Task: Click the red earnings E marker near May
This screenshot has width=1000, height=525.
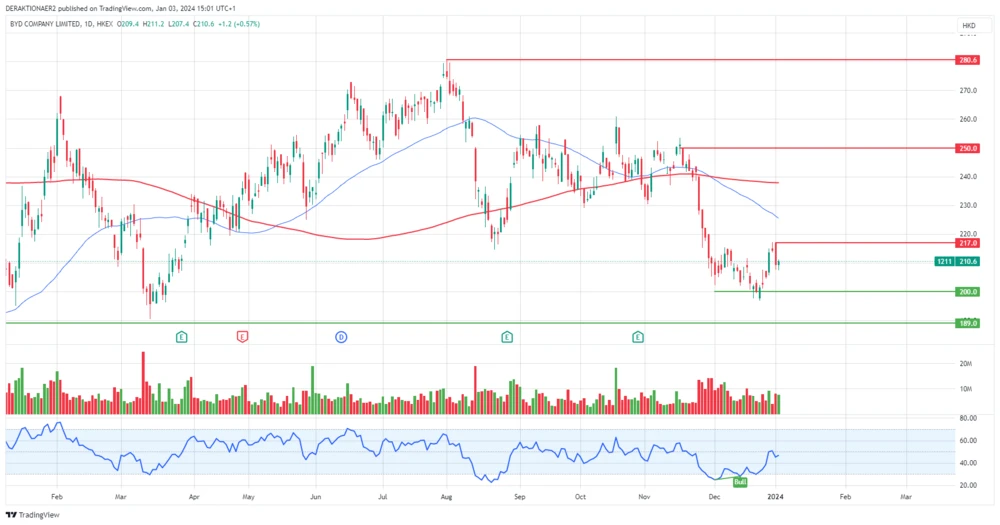Action: click(x=242, y=337)
